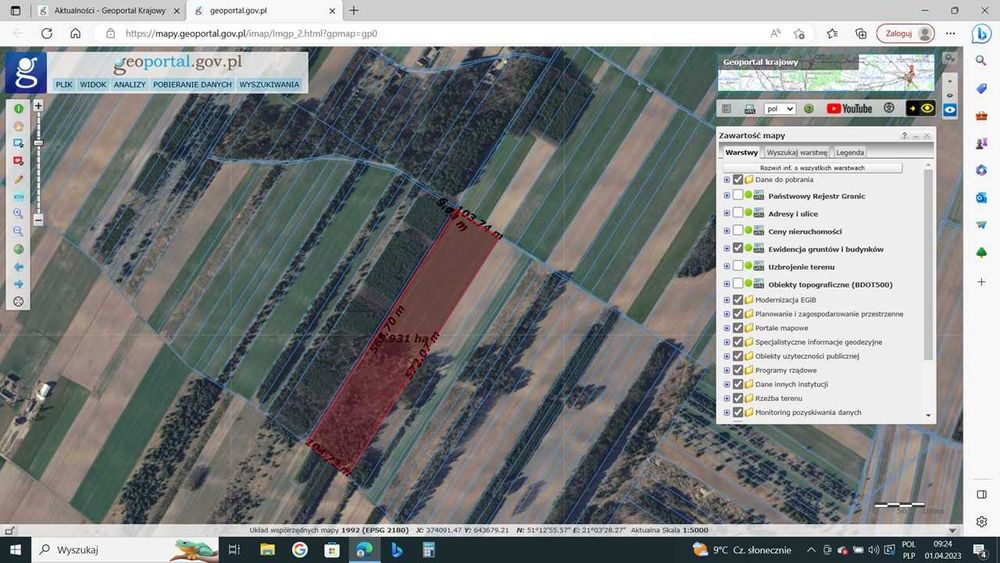Viewport: 1000px width, 563px height.
Task: Switch to Legenda tab
Action: click(849, 152)
